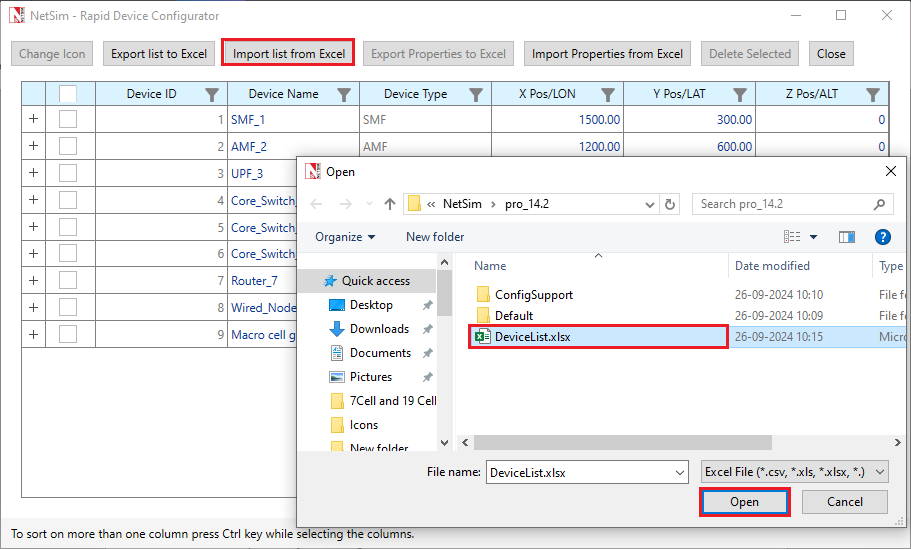Check the box for Router_7 row
The image size is (911, 549).
[x=68, y=281]
